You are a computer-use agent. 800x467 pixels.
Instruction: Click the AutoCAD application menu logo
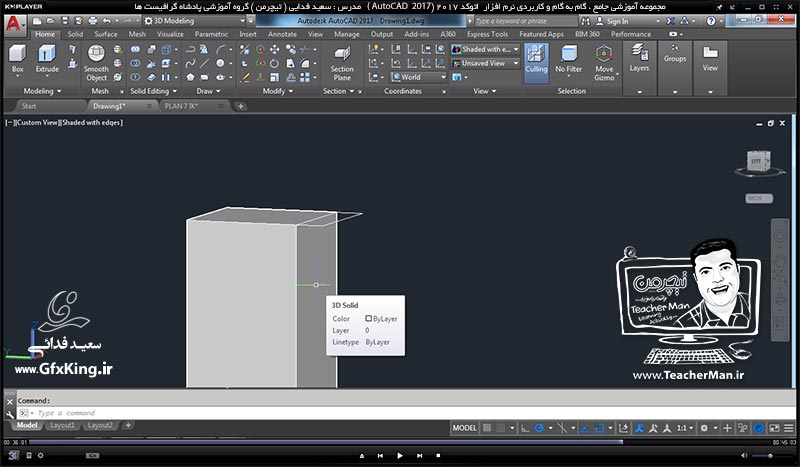(14, 23)
